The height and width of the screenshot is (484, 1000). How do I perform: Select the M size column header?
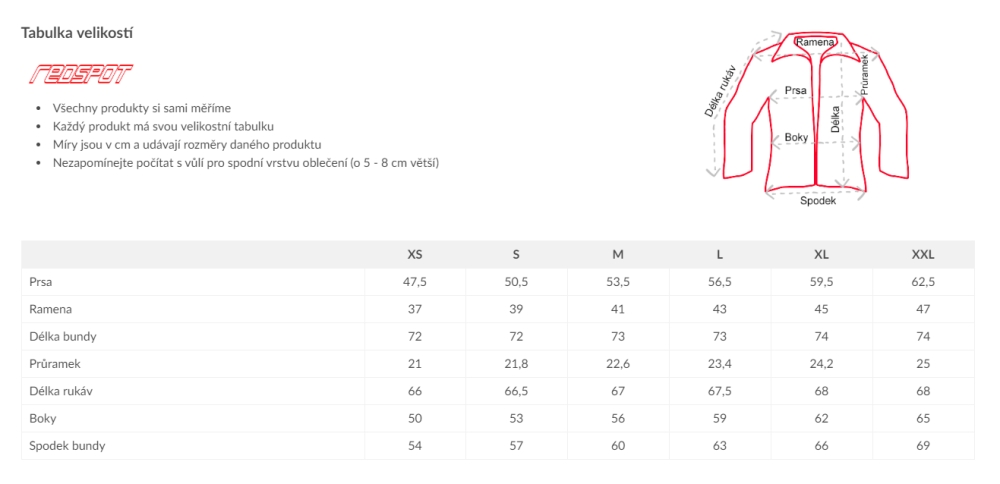[x=618, y=255]
